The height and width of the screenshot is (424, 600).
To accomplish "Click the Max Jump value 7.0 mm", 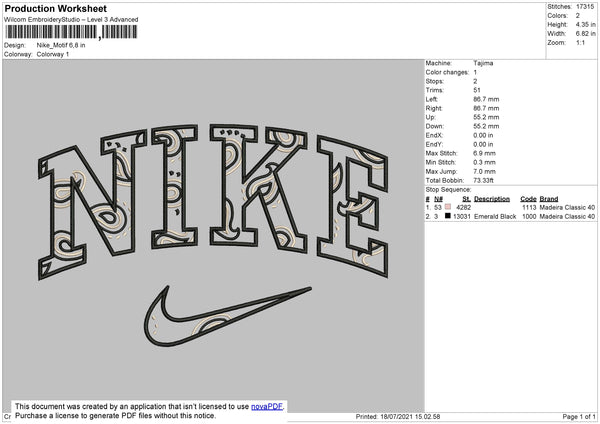I will (x=484, y=171).
